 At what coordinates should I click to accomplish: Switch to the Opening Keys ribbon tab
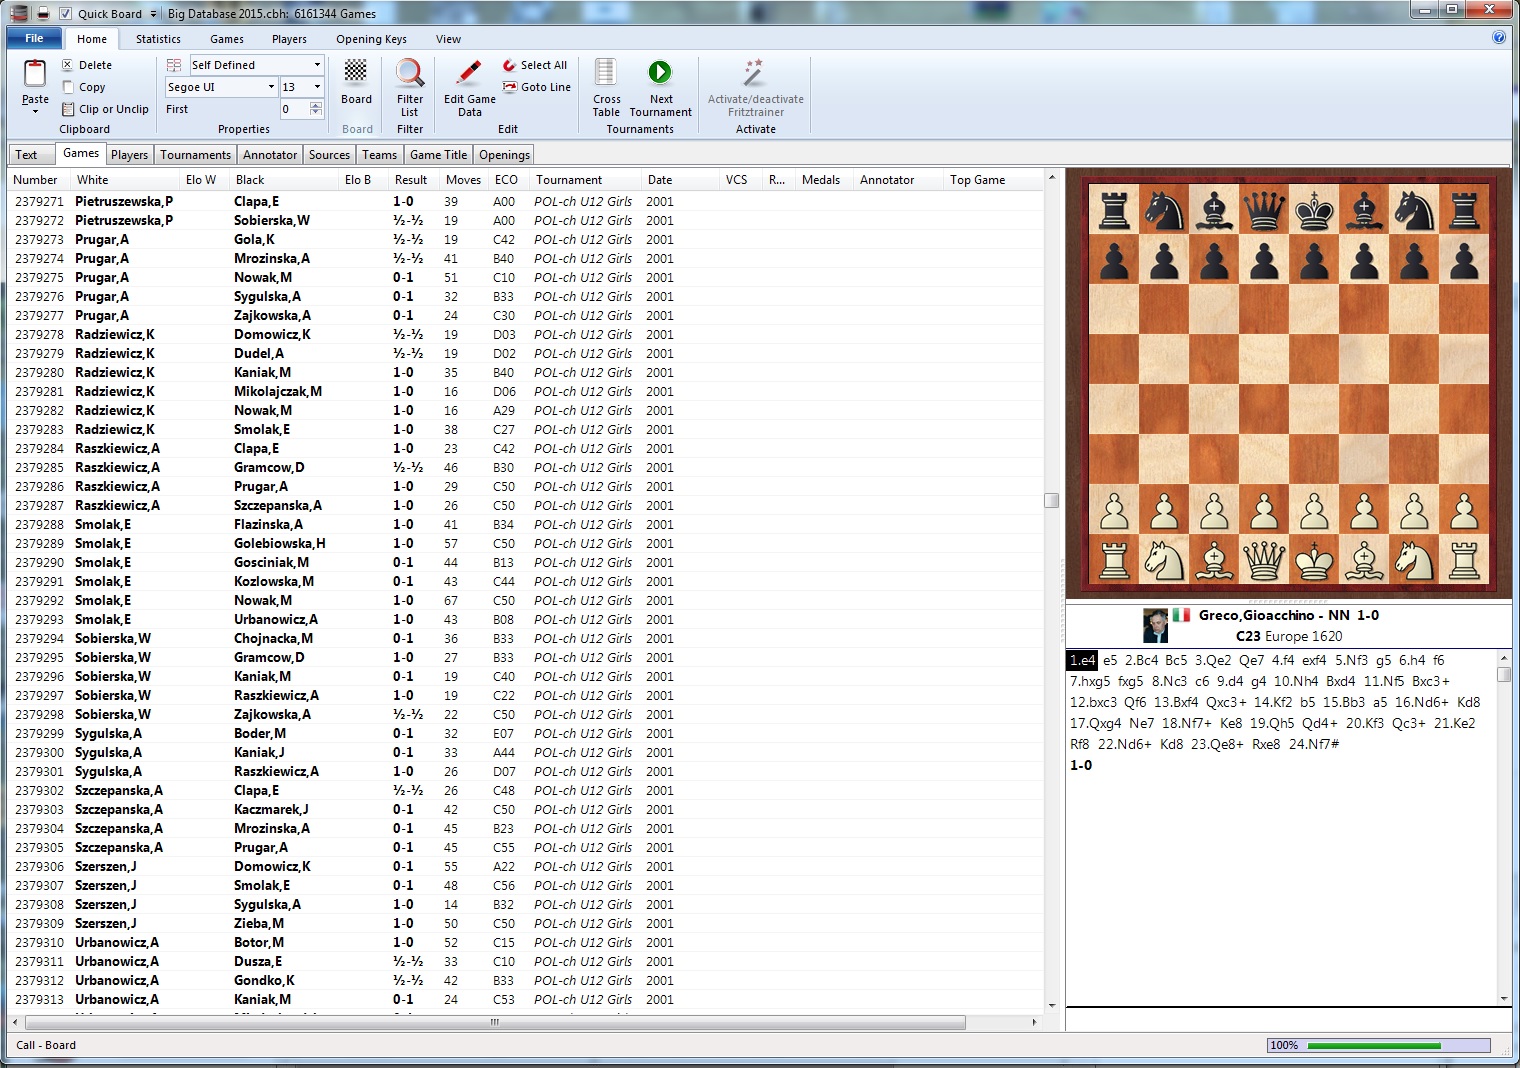pos(371,39)
